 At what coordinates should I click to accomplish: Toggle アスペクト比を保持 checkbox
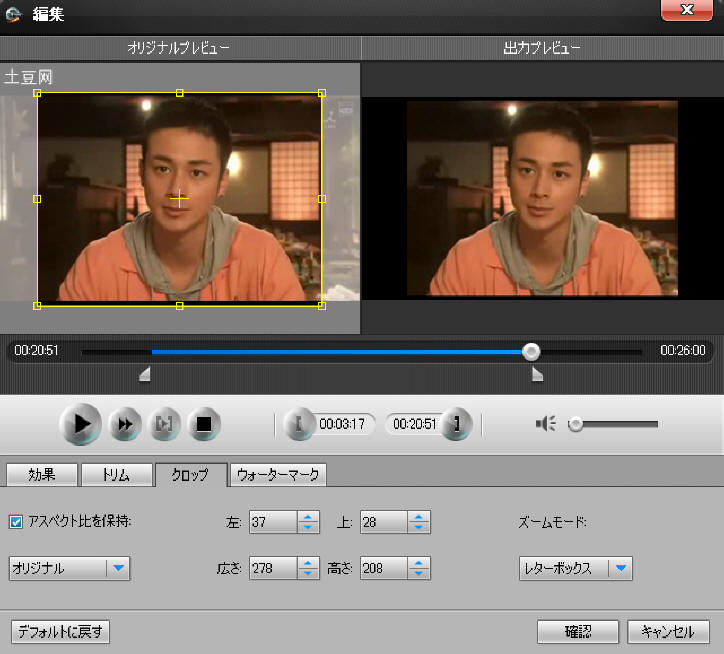(x=16, y=522)
